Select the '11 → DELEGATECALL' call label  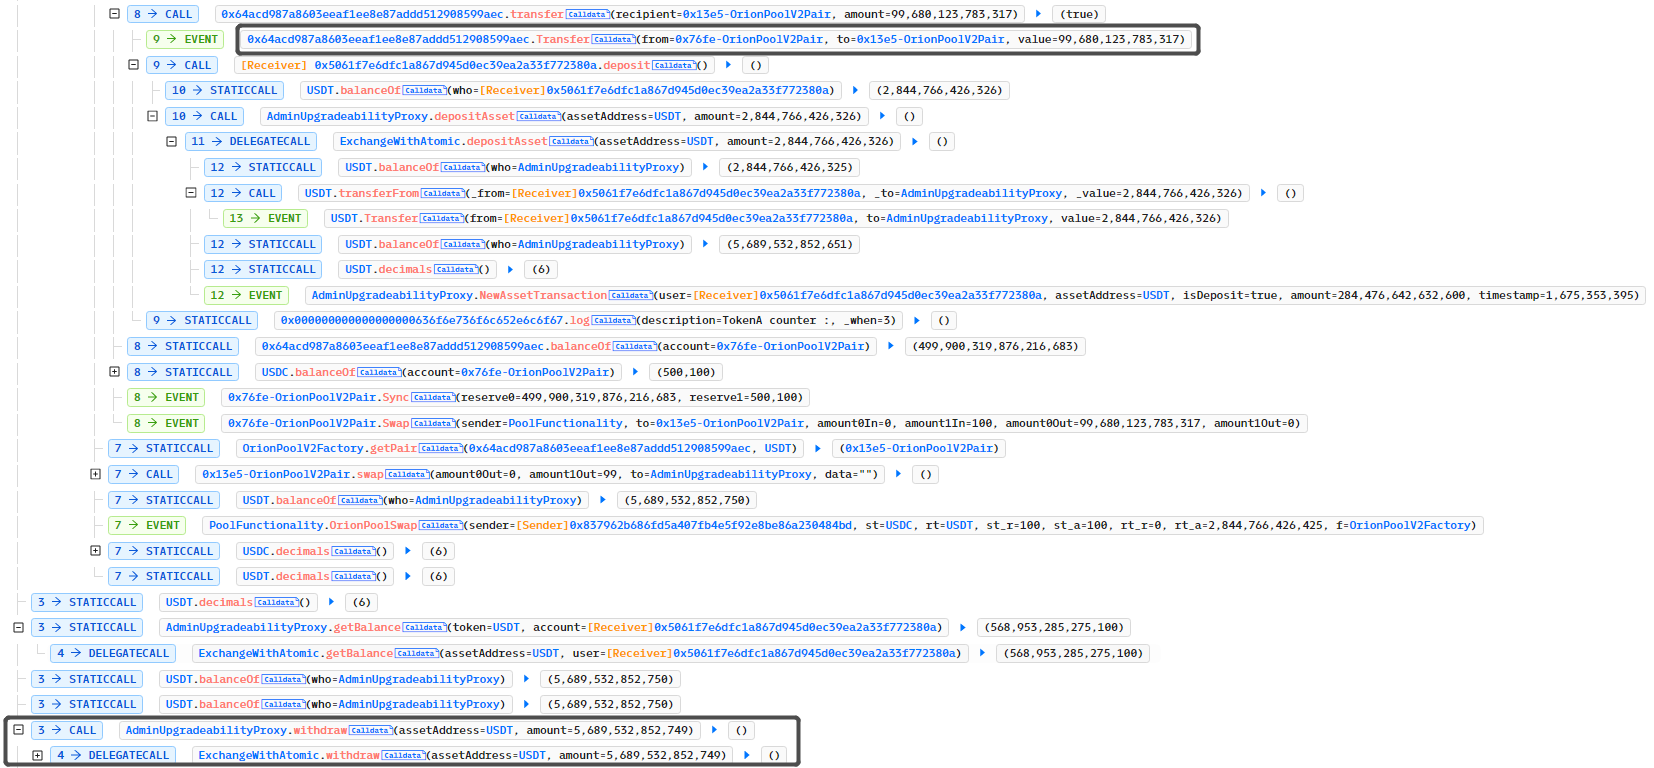click(251, 142)
